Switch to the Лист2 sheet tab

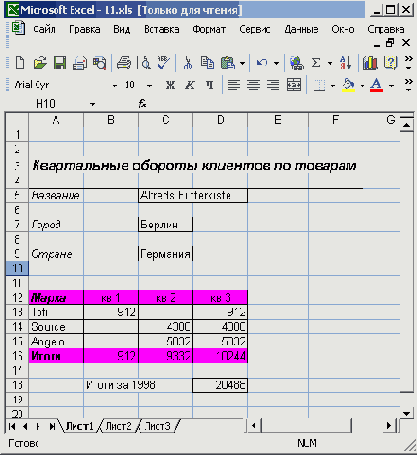click(x=118, y=426)
